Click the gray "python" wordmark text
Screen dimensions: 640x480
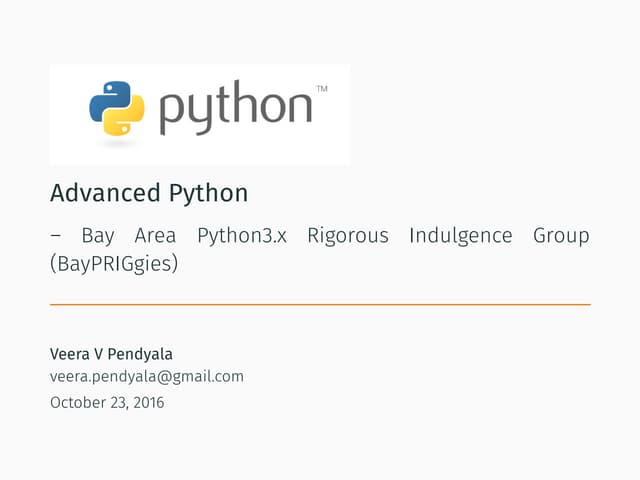234,110
